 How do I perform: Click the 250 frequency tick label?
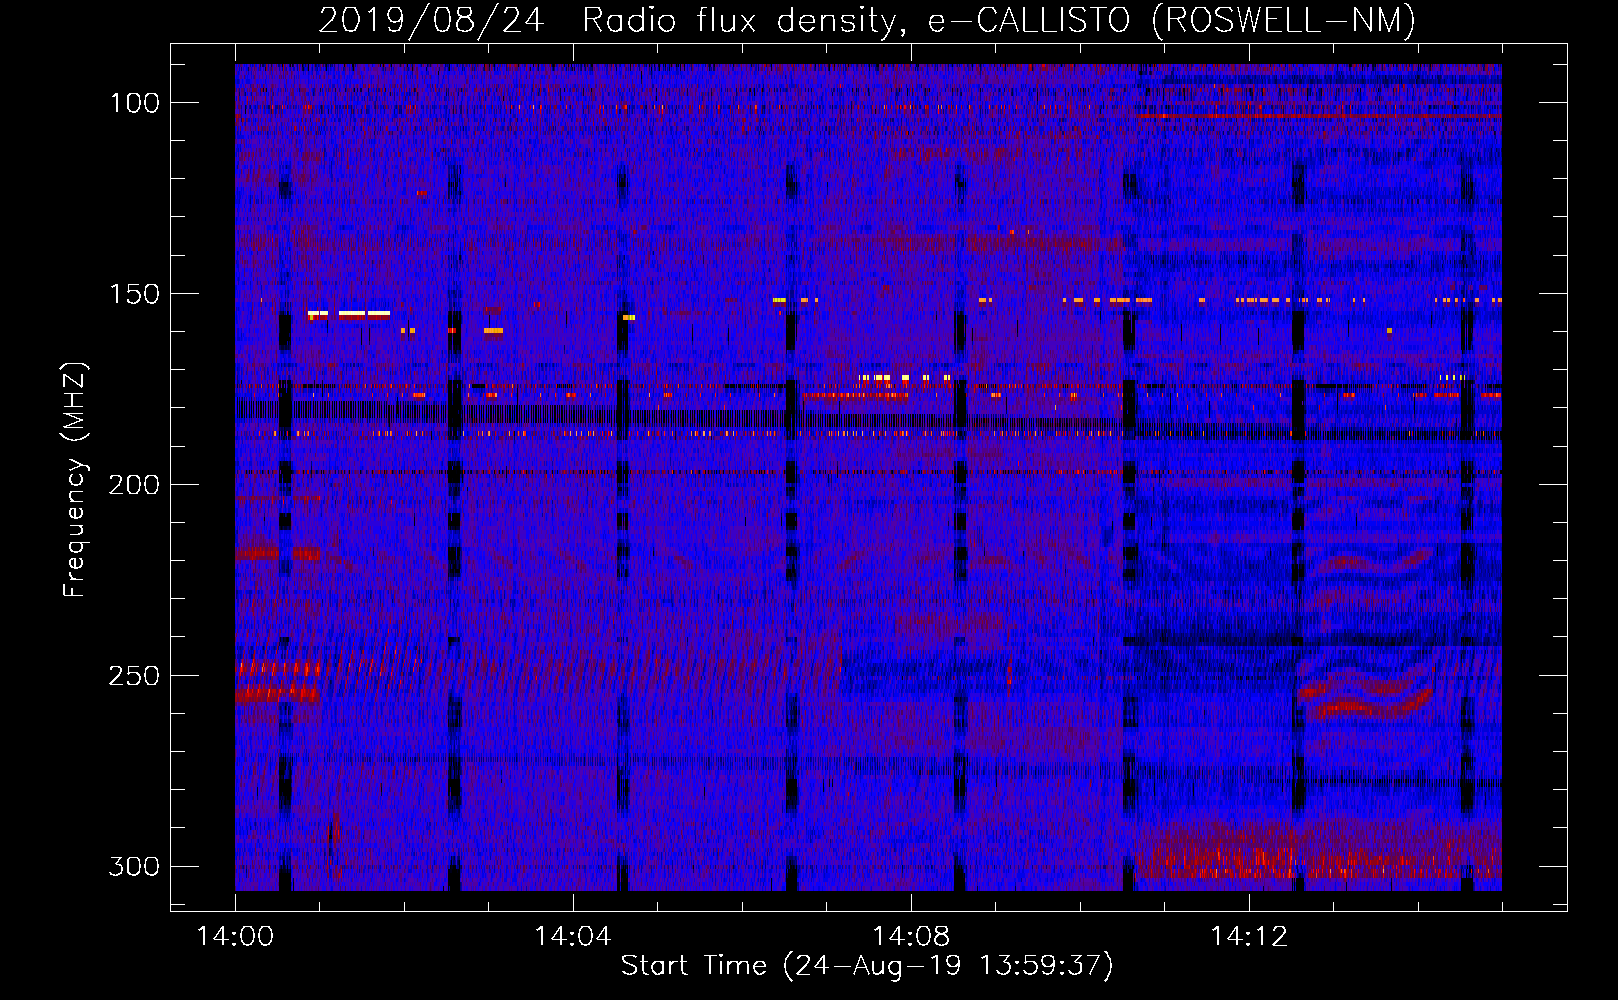click(134, 676)
